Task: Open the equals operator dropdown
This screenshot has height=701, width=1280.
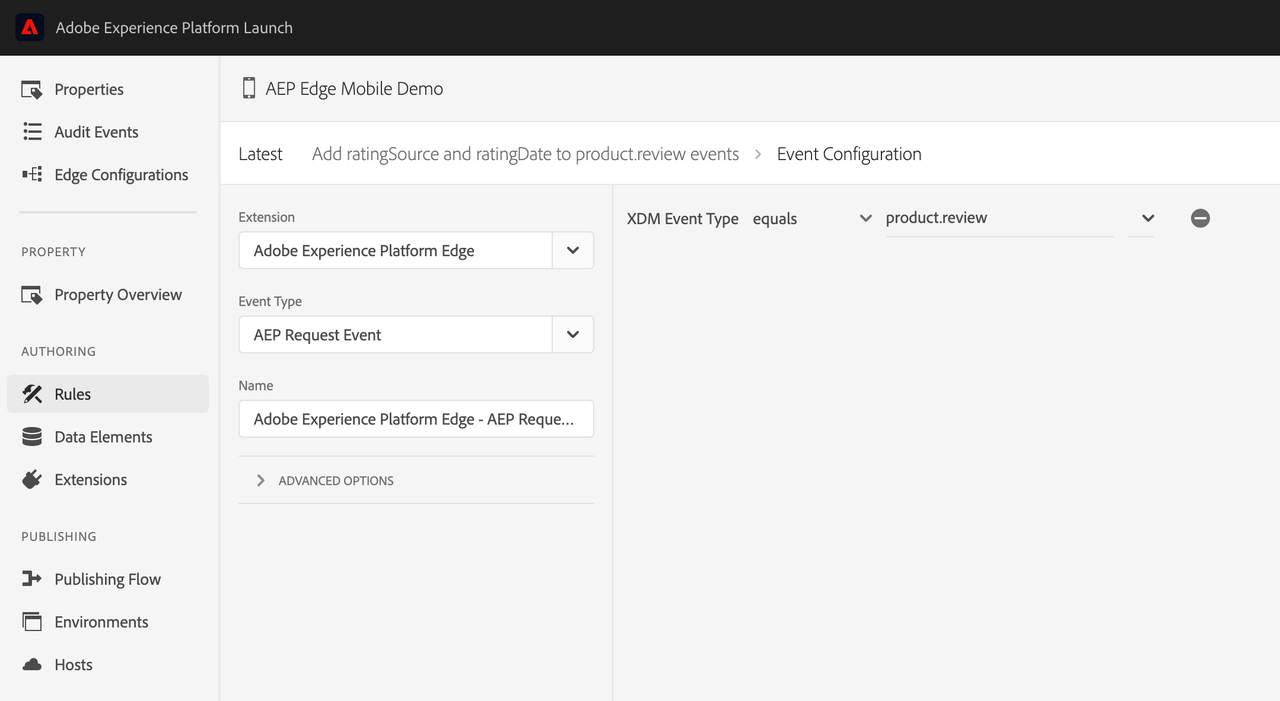Action: [x=866, y=218]
